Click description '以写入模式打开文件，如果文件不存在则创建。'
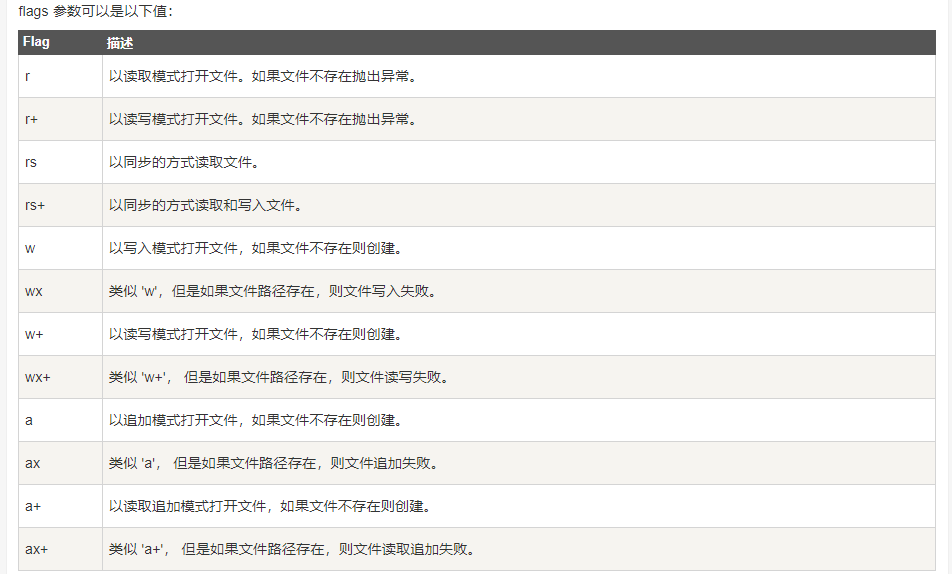This screenshot has width=952, height=574. (x=256, y=248)
